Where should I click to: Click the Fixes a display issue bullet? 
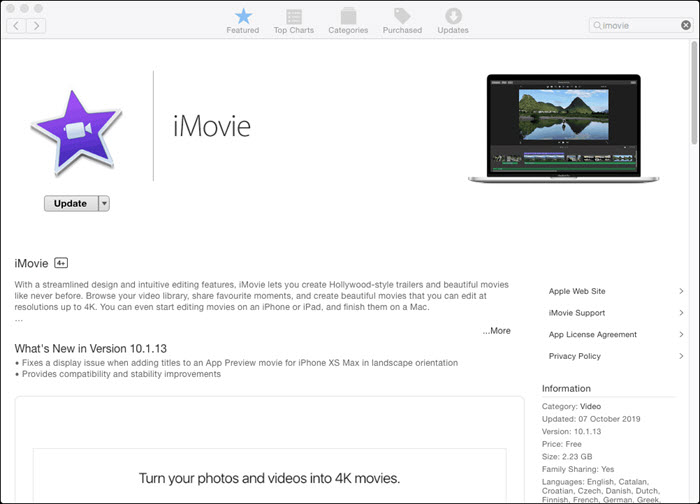237,363
